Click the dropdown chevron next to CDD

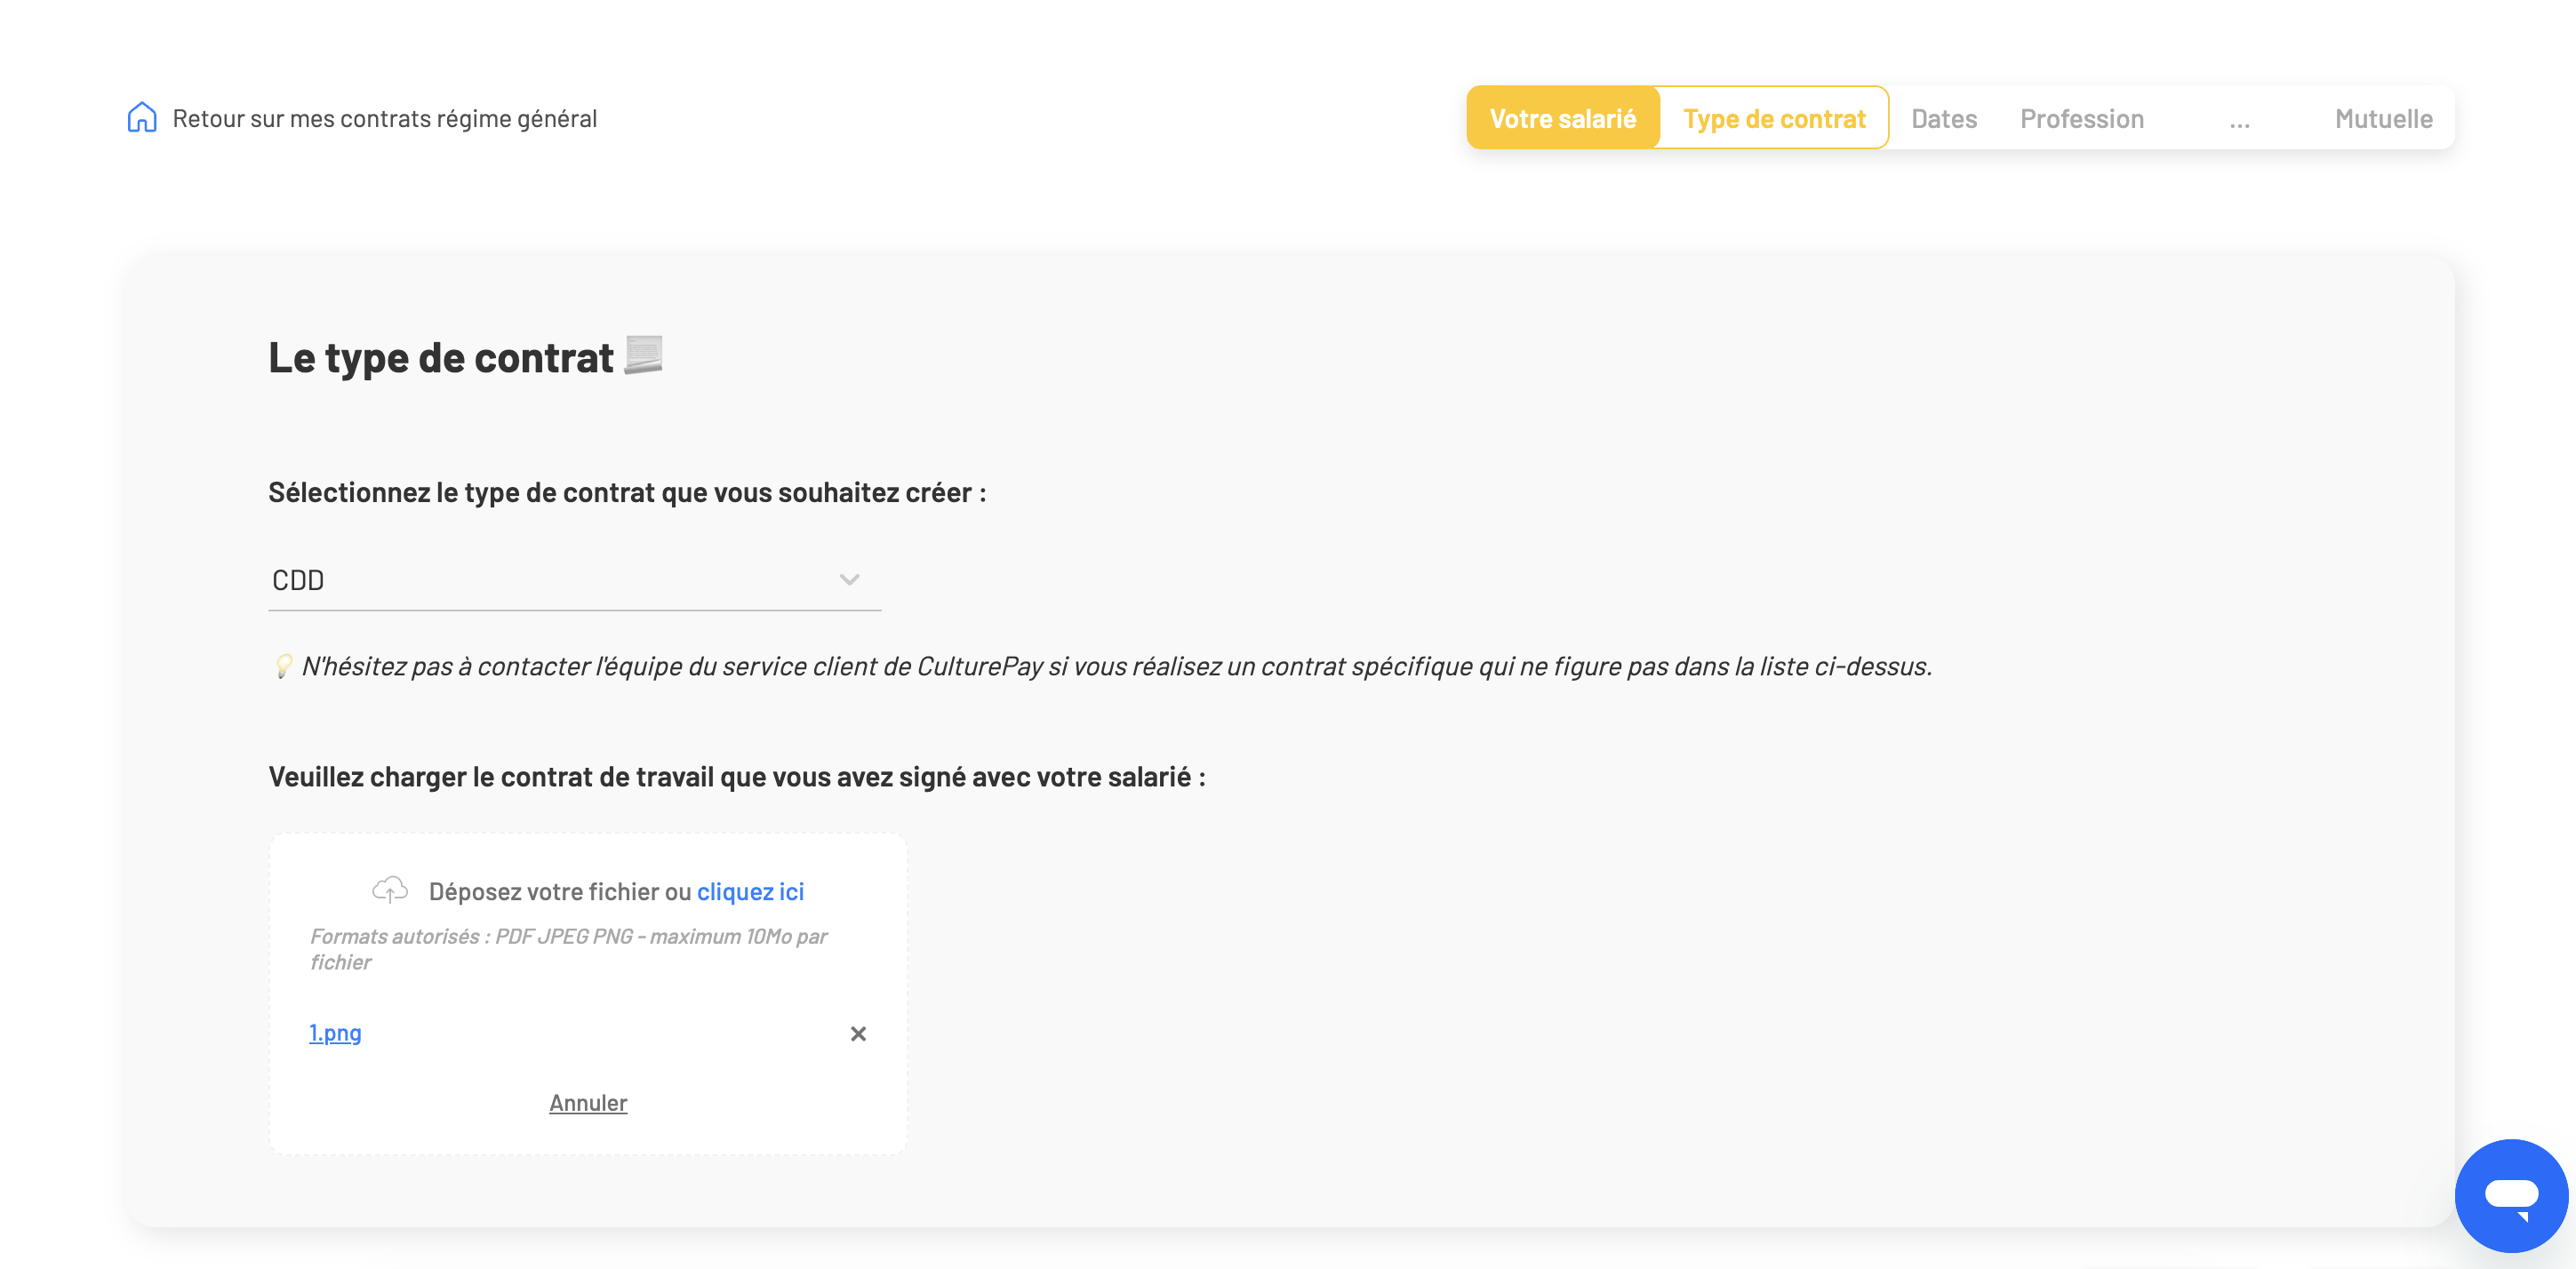point(849,580)
